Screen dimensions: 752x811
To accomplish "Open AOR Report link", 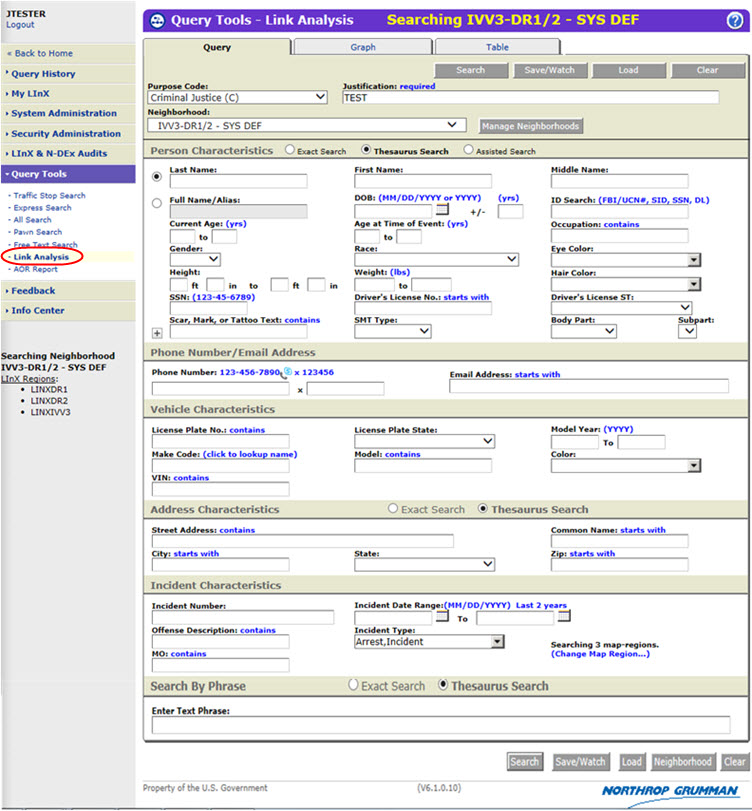I will [x=35, y=269].
